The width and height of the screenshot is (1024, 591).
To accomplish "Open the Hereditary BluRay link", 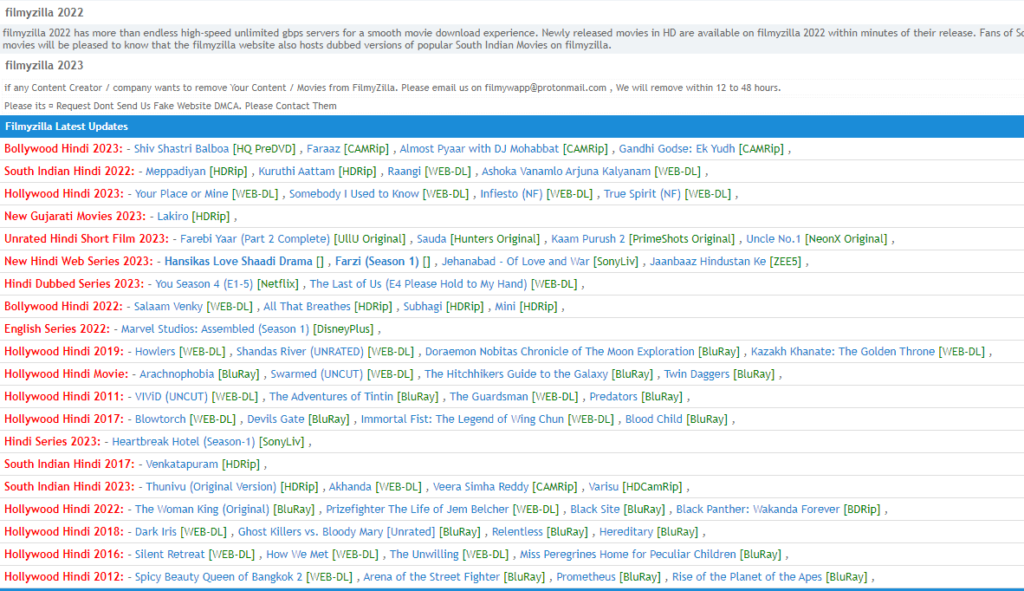I will point(626,532).
